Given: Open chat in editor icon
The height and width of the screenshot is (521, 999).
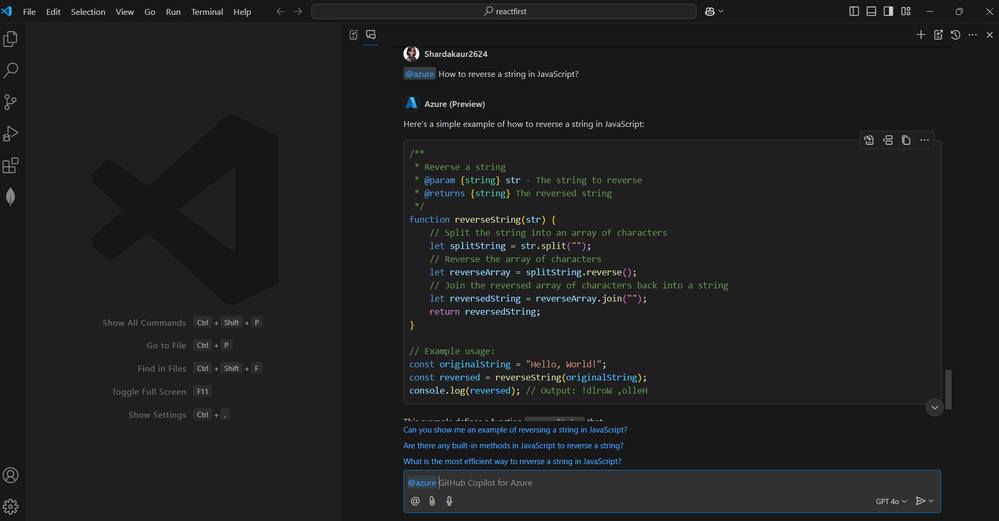Looking at the screenshot, I should pyautogui.click(x=938, y=35).
